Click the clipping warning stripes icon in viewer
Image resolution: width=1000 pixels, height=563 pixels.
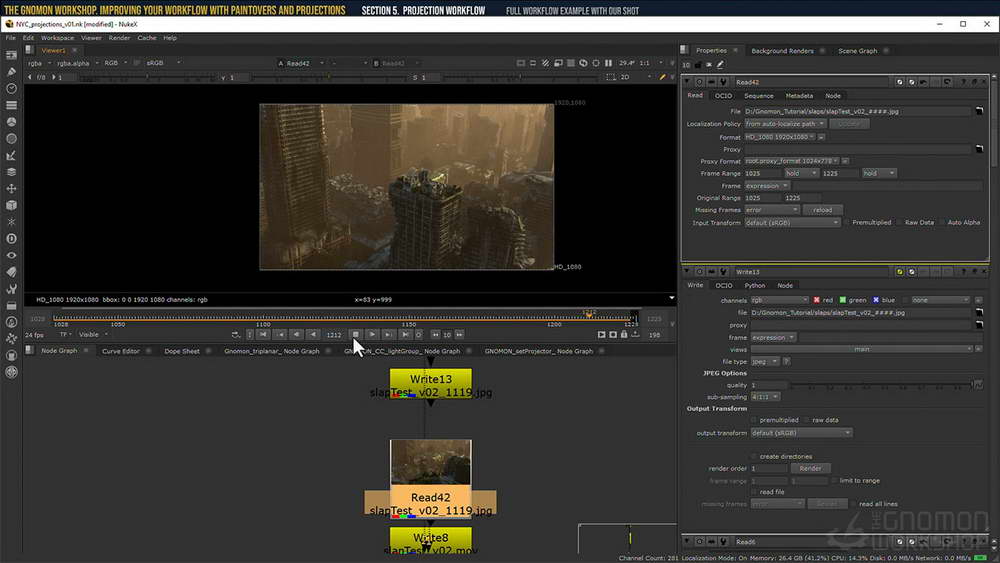point(545,63)
